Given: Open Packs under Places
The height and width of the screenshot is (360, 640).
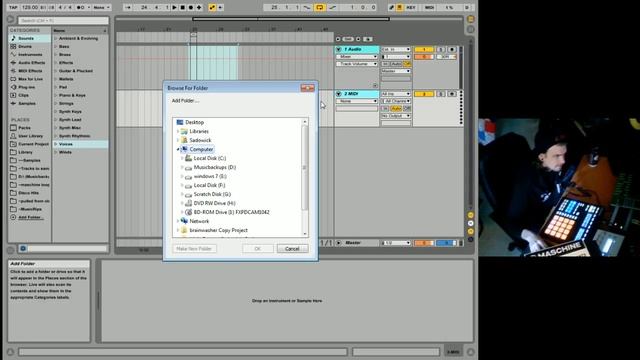Looking at the screenshot, I should pos(24,128).
